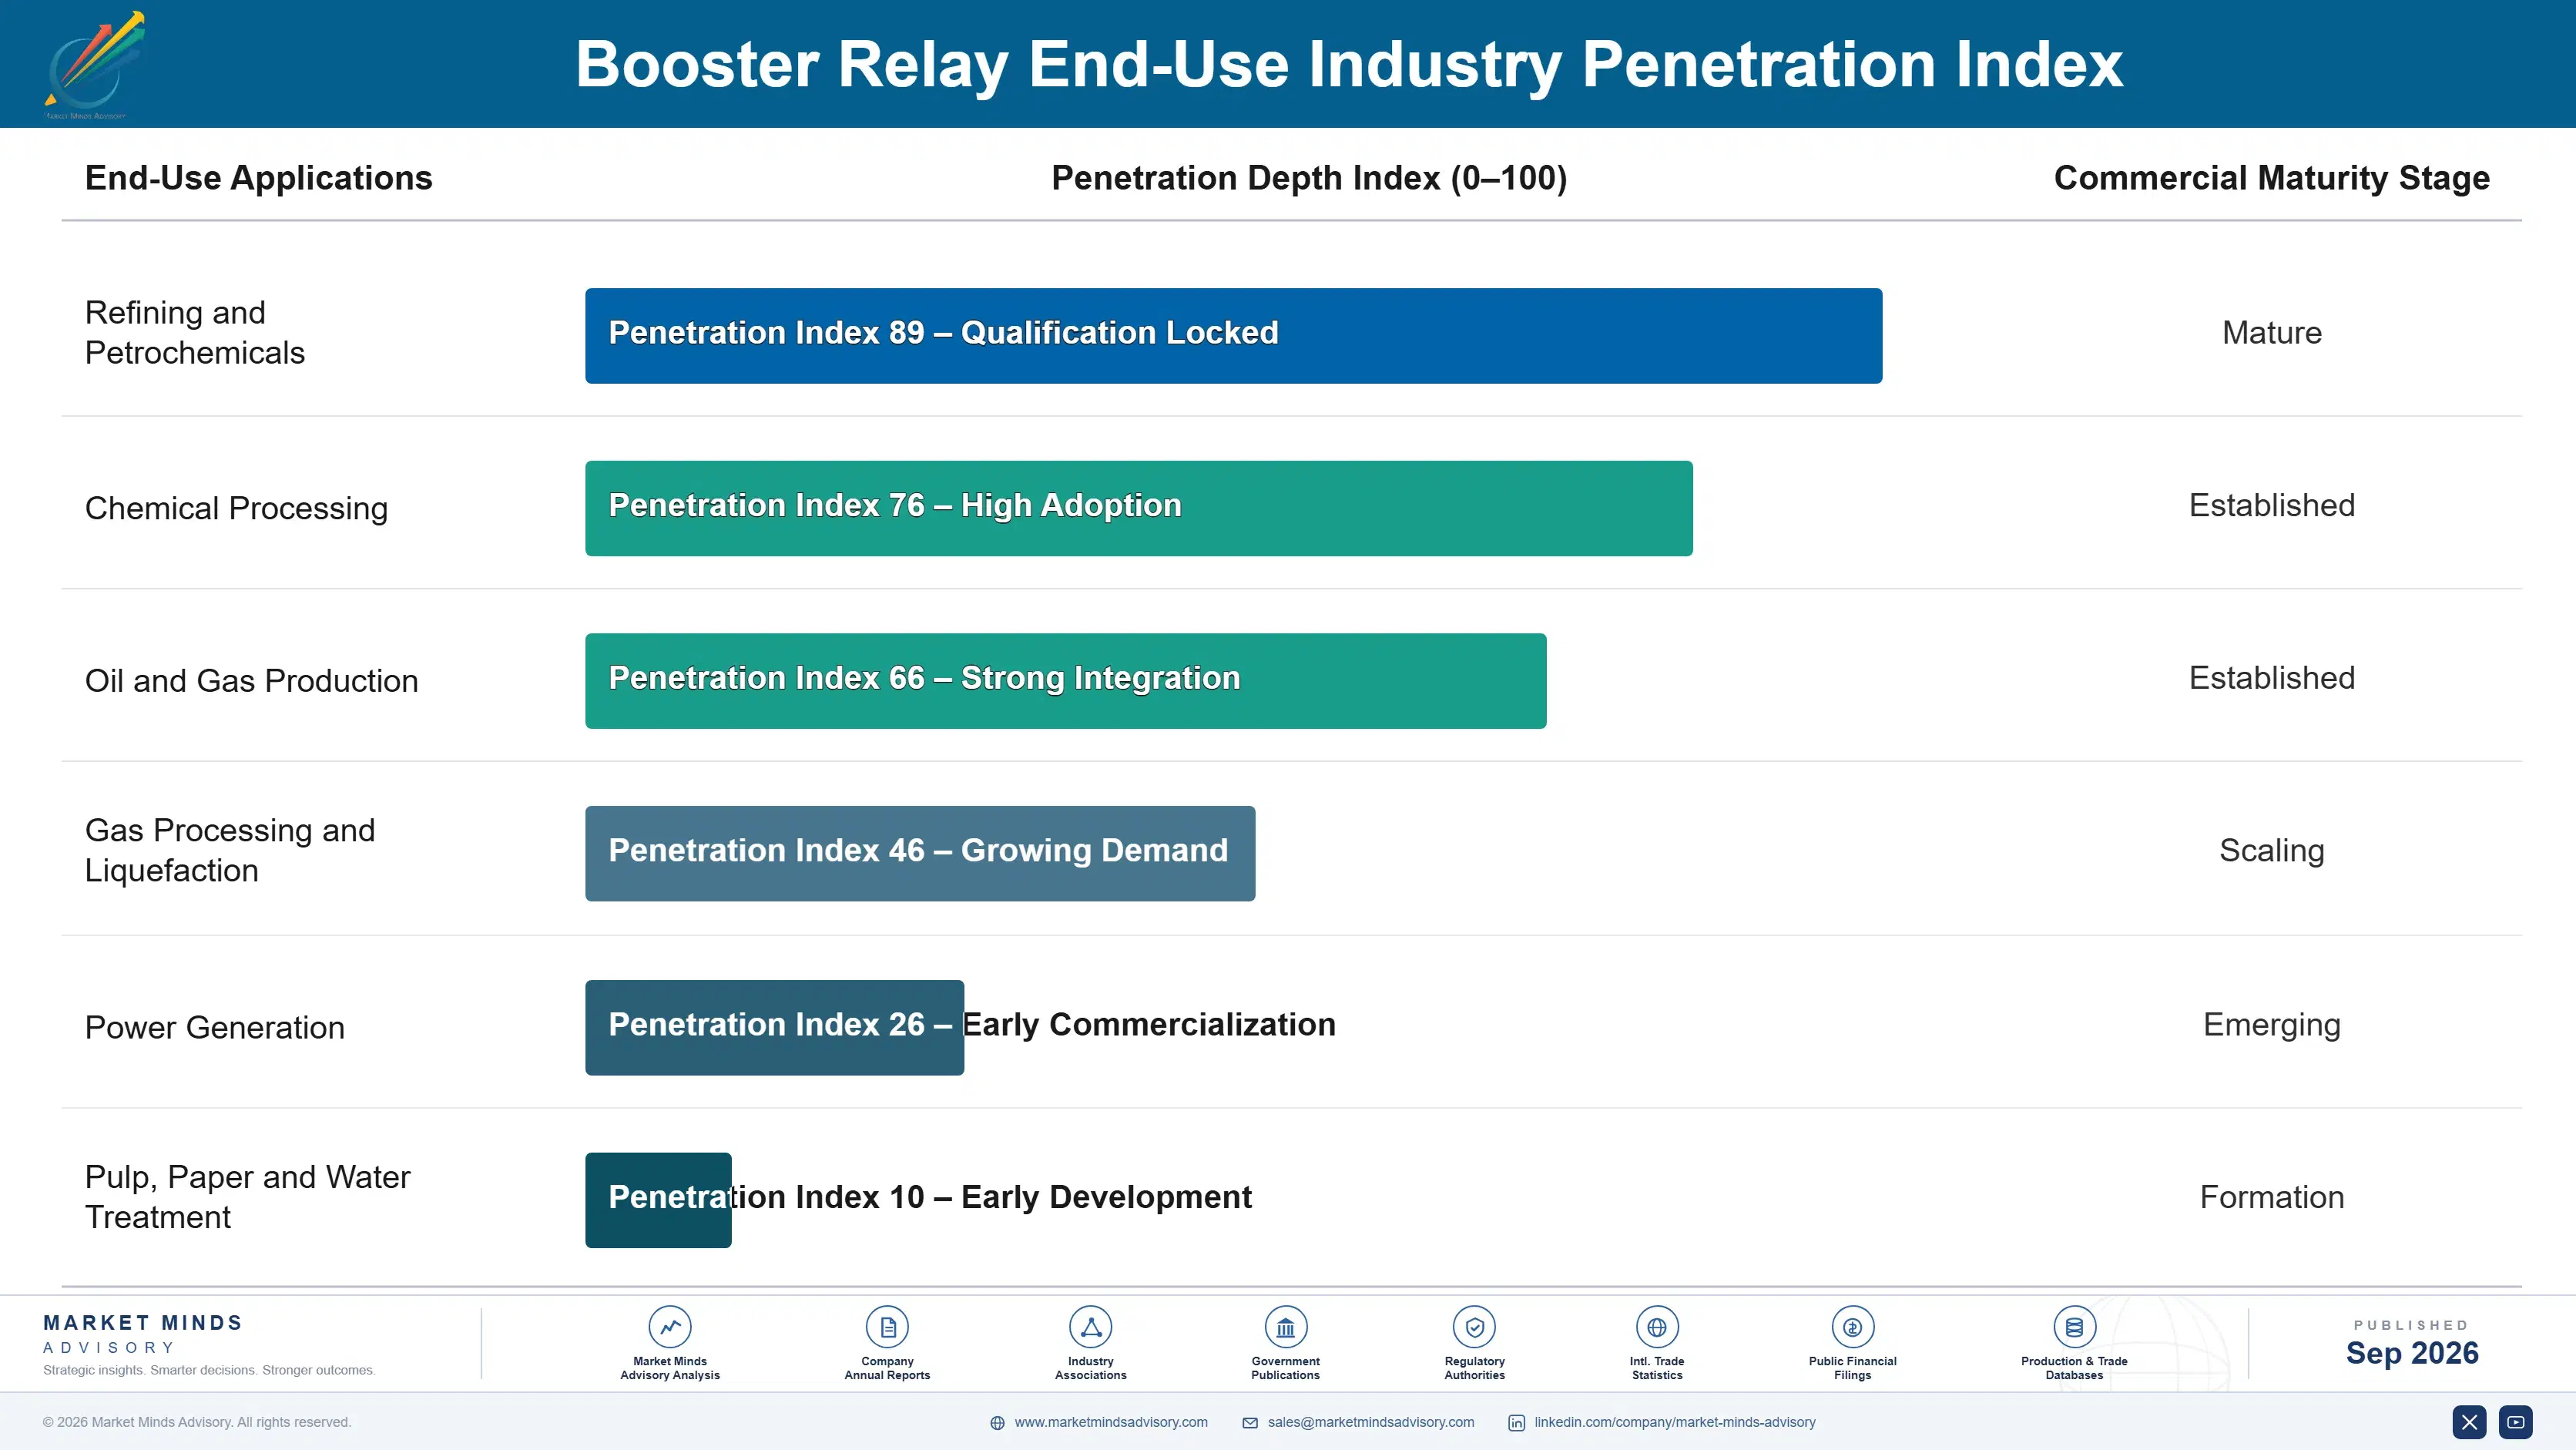This screenshot has height=1450, width=2576.
Task: Select the Penetration Index 66 Strong Integration bar
Action: pyautogui.click(x=1065, y=681)
